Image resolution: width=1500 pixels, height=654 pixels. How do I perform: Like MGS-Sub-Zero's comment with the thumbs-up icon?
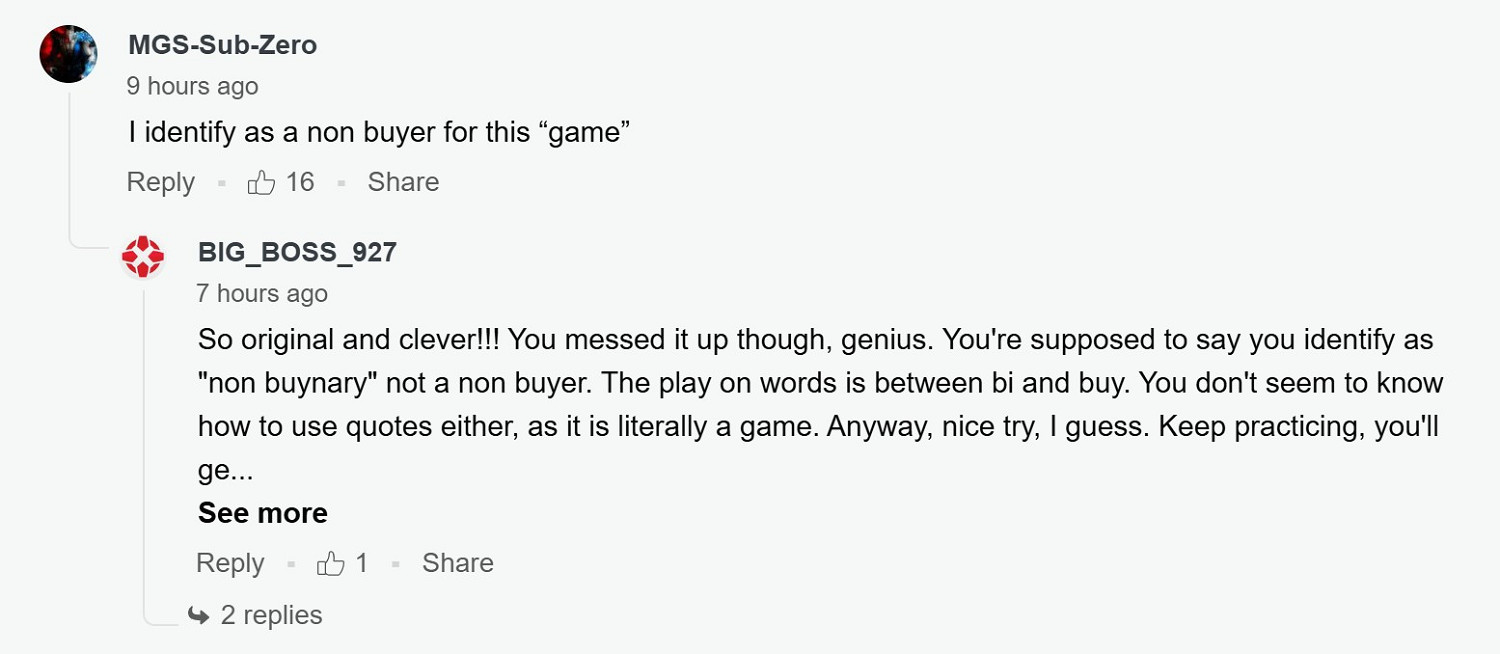coord(261,182)
